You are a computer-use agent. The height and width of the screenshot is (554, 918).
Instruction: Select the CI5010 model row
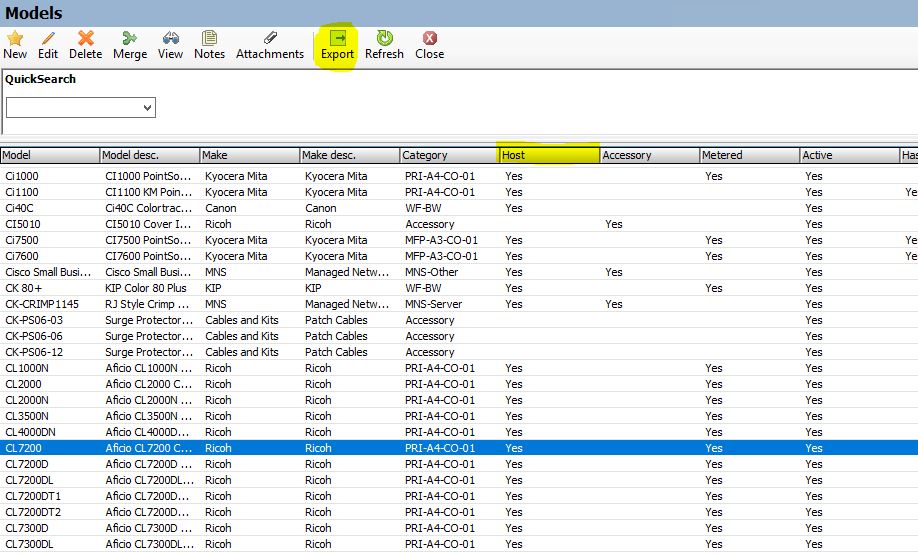pyautogui.click(x=459, y=224)
